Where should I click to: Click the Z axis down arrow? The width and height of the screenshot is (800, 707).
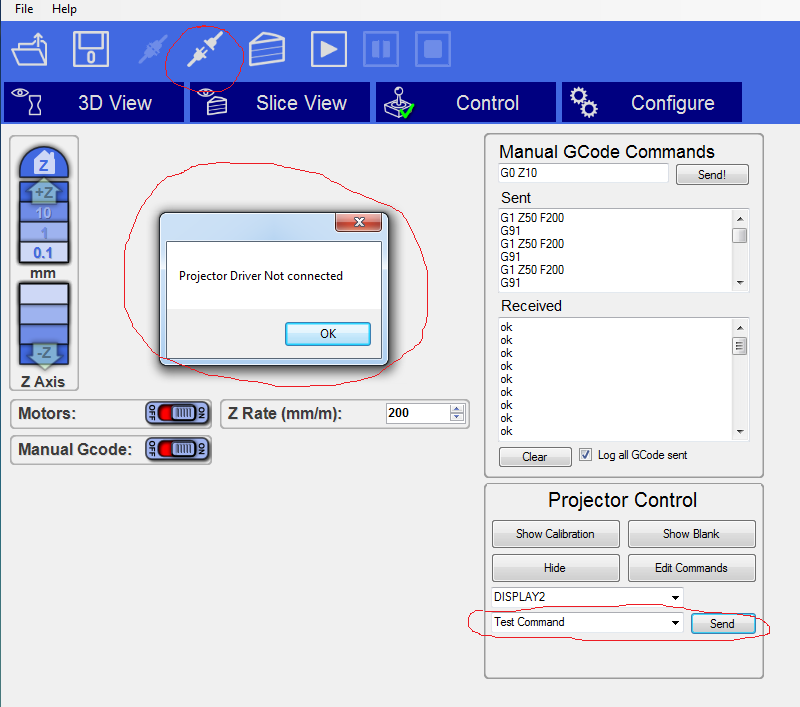(x=44, y=352)
